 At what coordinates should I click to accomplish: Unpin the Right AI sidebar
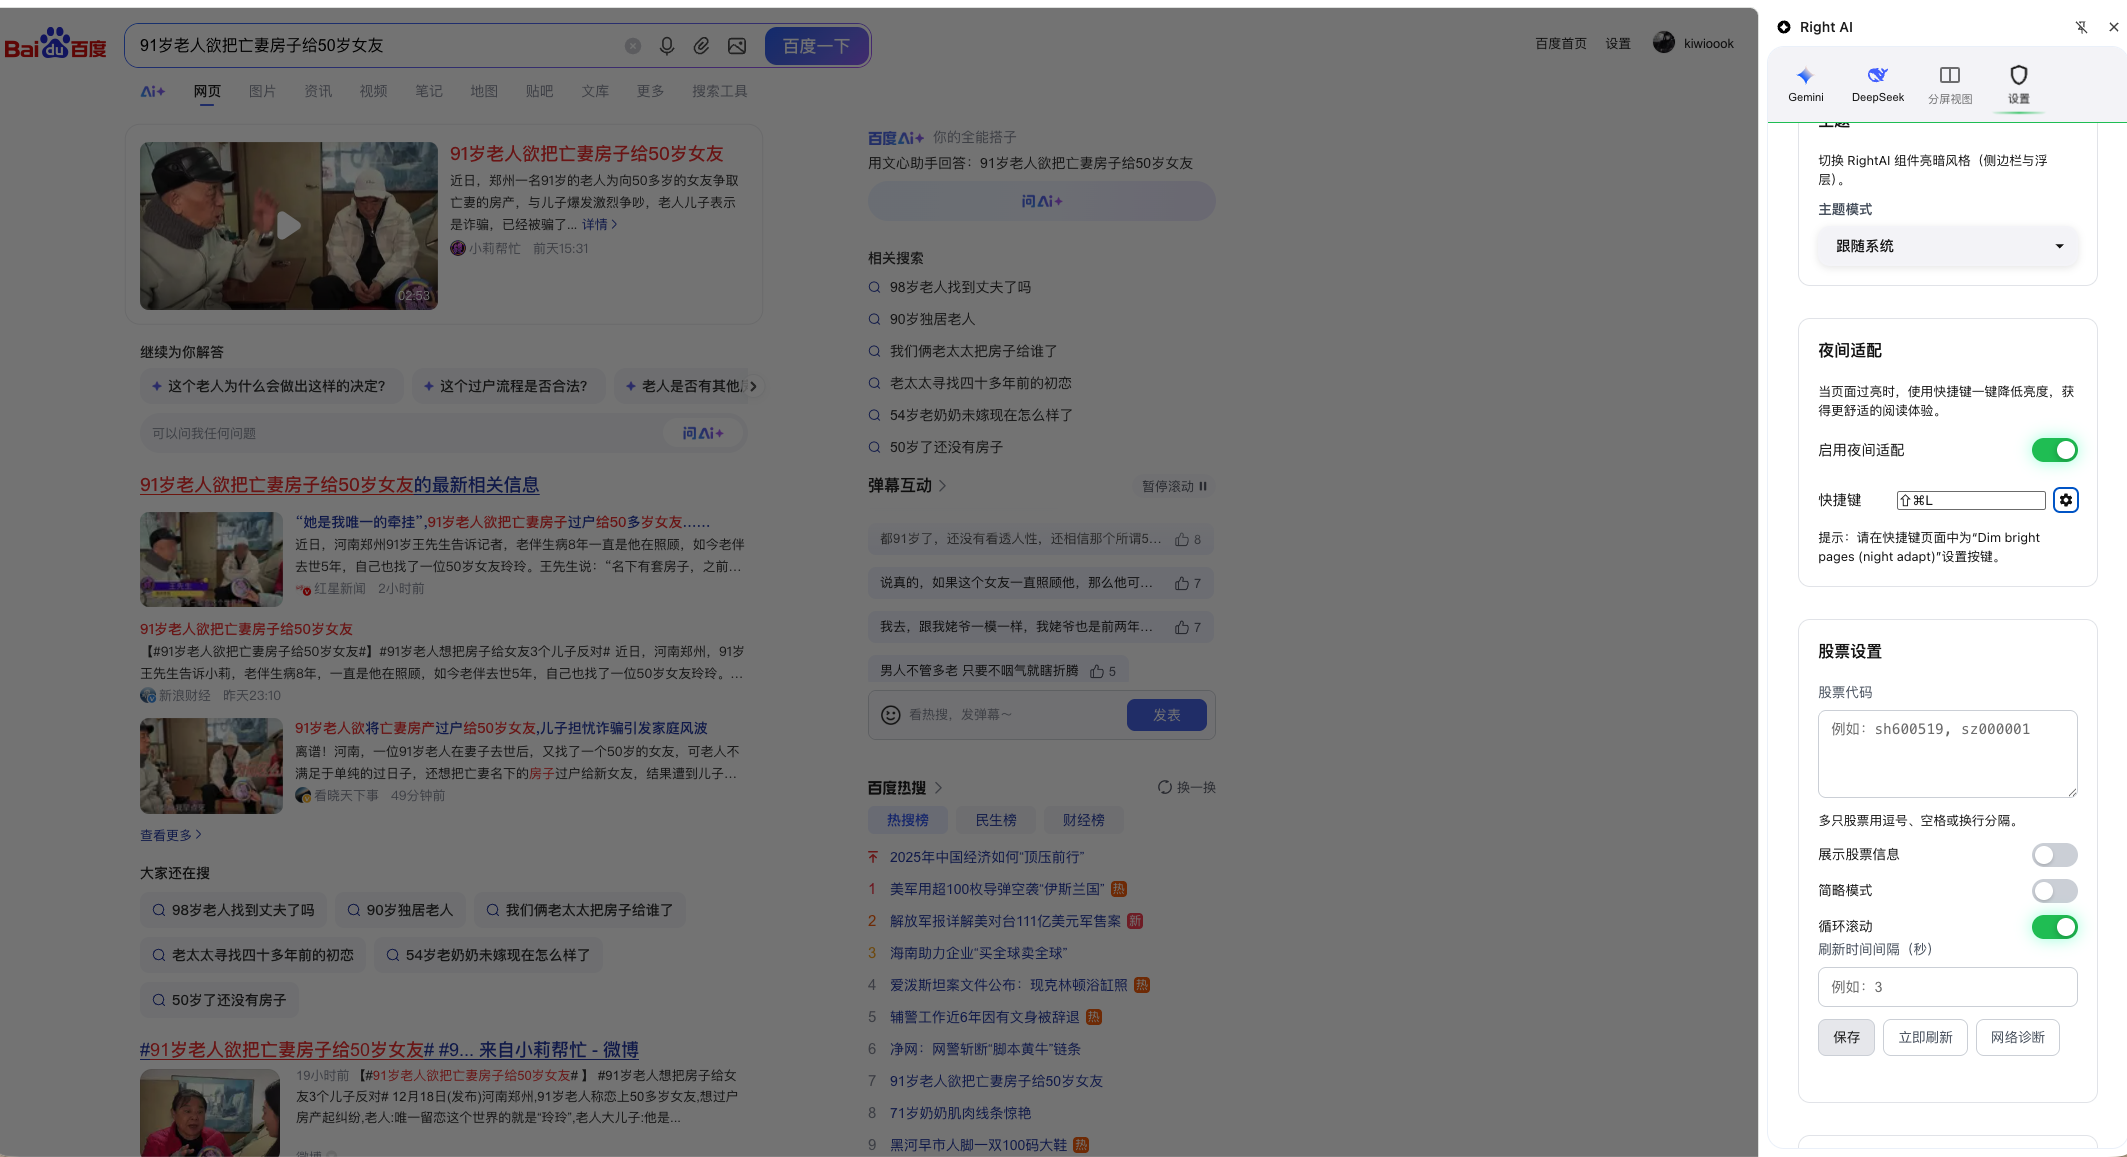point(2081,27)
